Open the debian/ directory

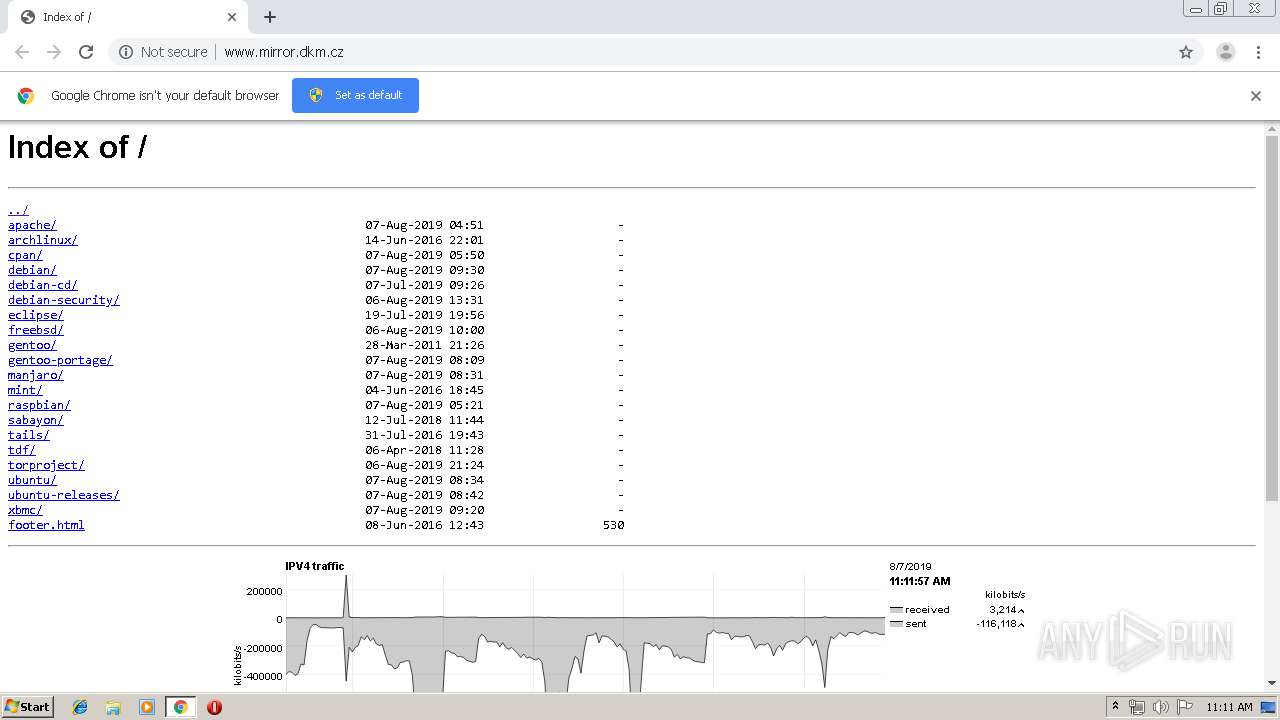tap(32, 270)
